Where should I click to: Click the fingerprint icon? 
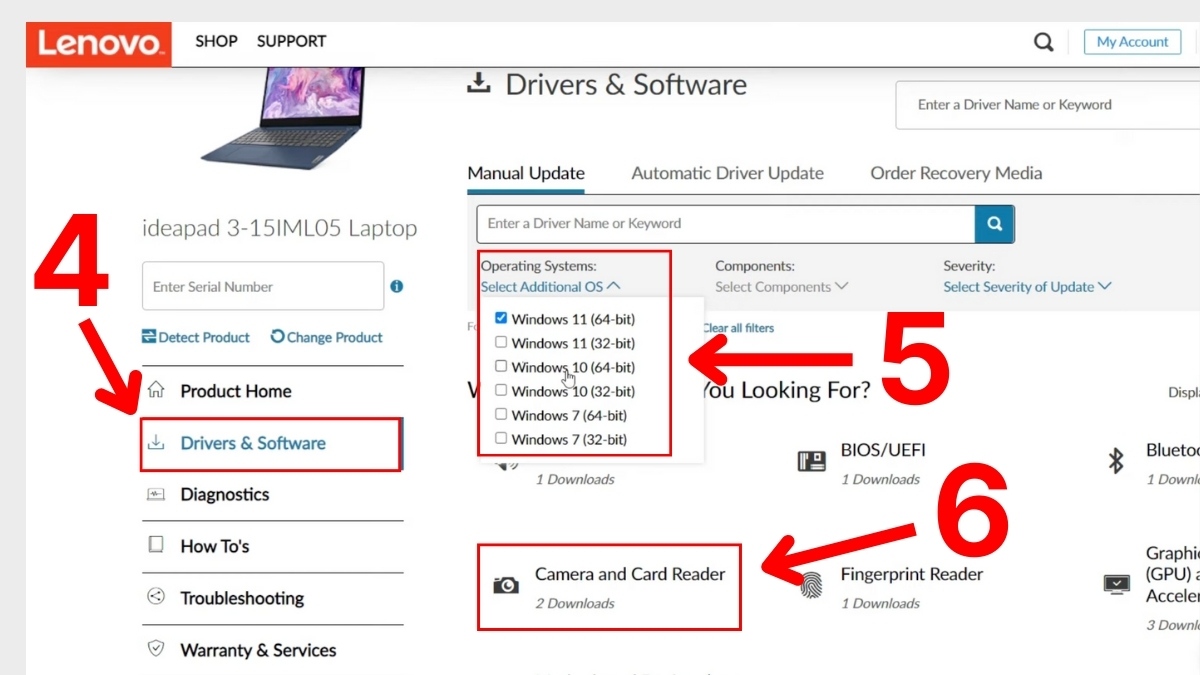pos(812,585)
